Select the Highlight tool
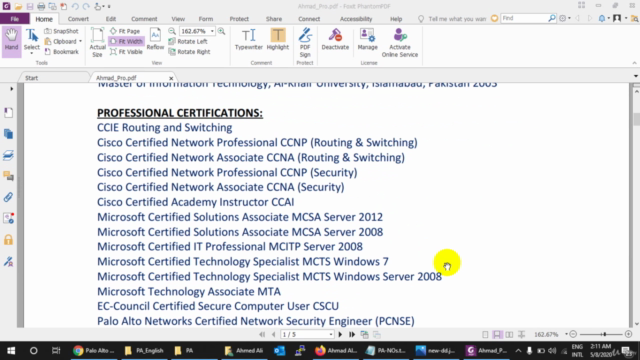The width and height of the screenshot is (640, 360). pos(278,39)
